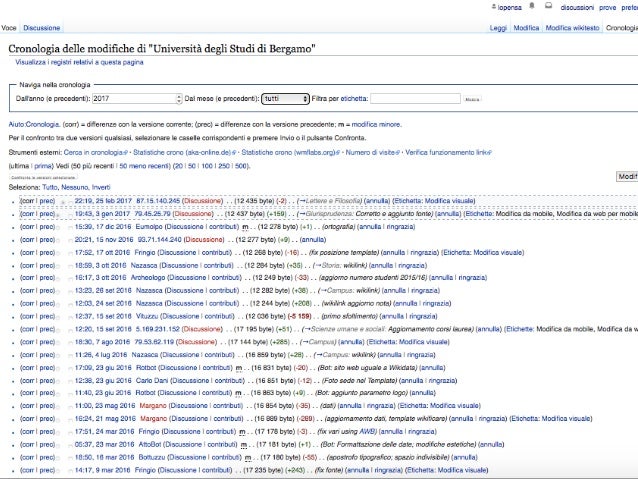
Task: Show 100 revisions per page
Action: pyautogui.click(x=207, y=166)
